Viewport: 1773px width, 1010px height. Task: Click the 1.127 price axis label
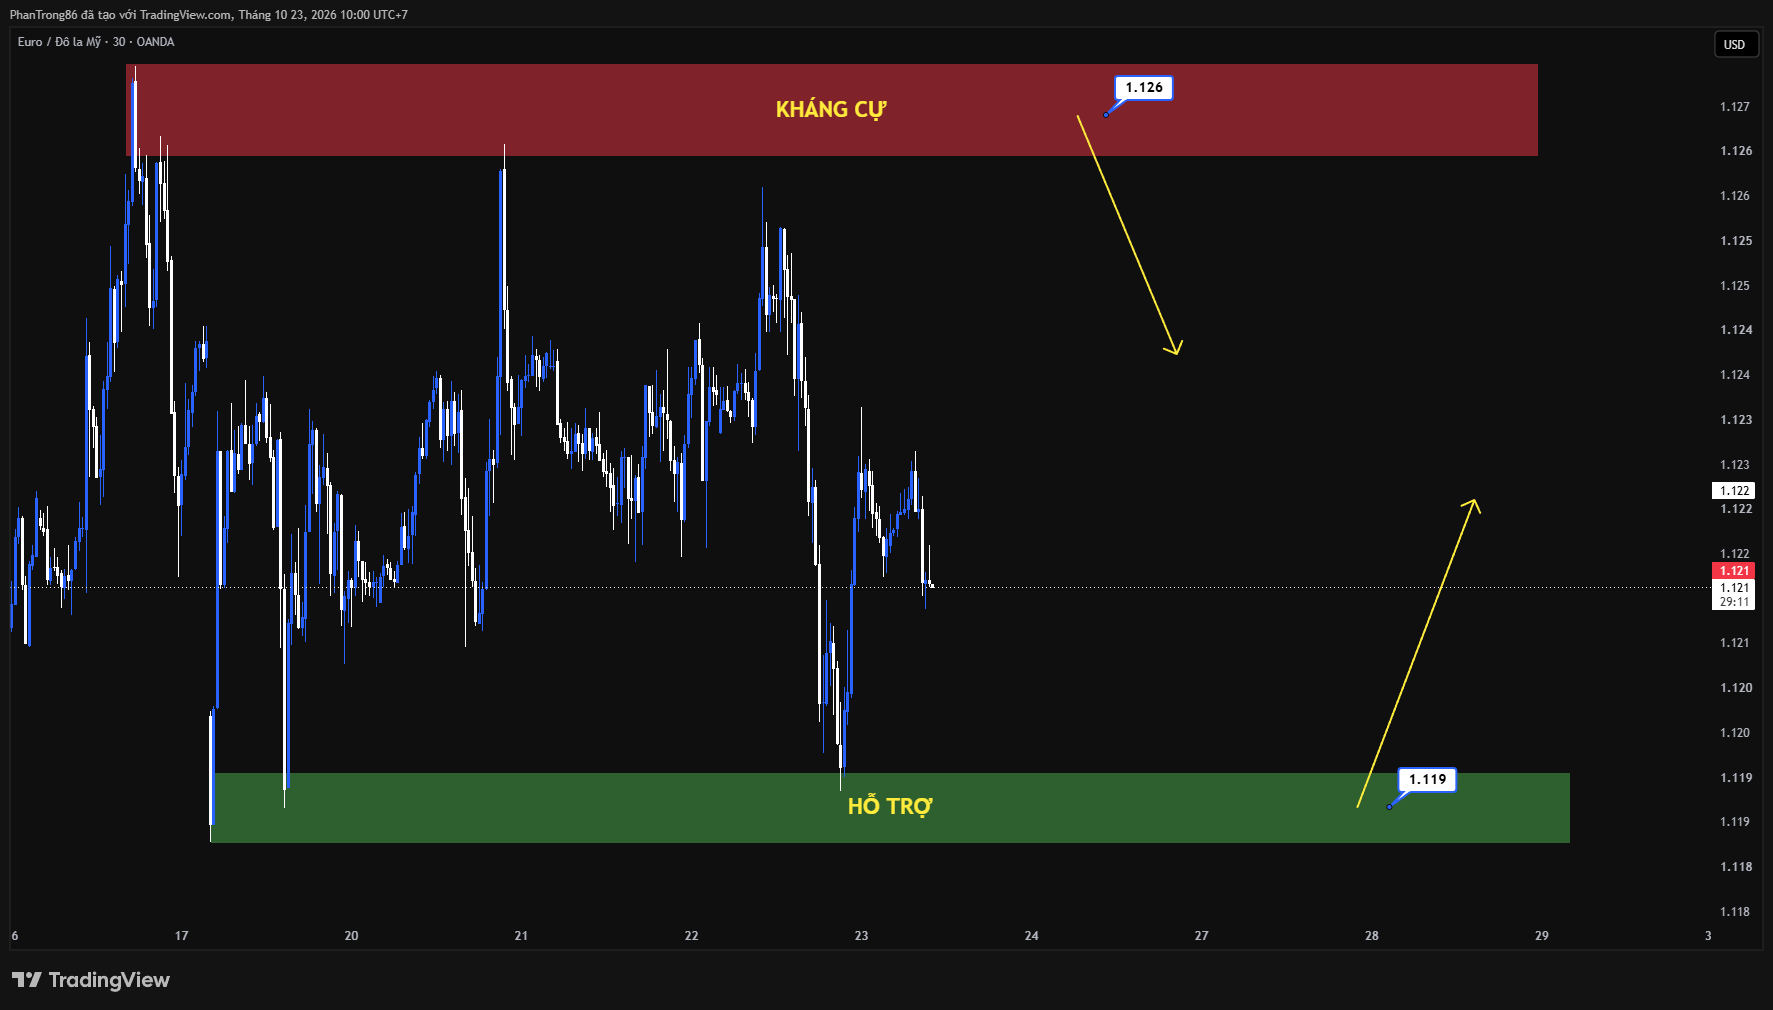pyautogui.click(x=1735, y=107)
